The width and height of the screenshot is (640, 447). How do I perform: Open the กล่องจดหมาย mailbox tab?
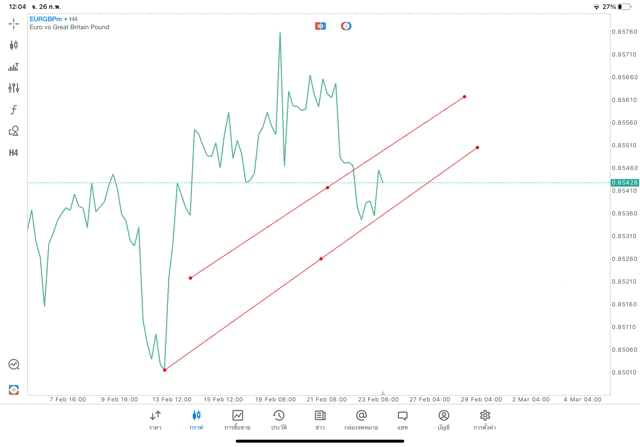(x=361, y=419)
